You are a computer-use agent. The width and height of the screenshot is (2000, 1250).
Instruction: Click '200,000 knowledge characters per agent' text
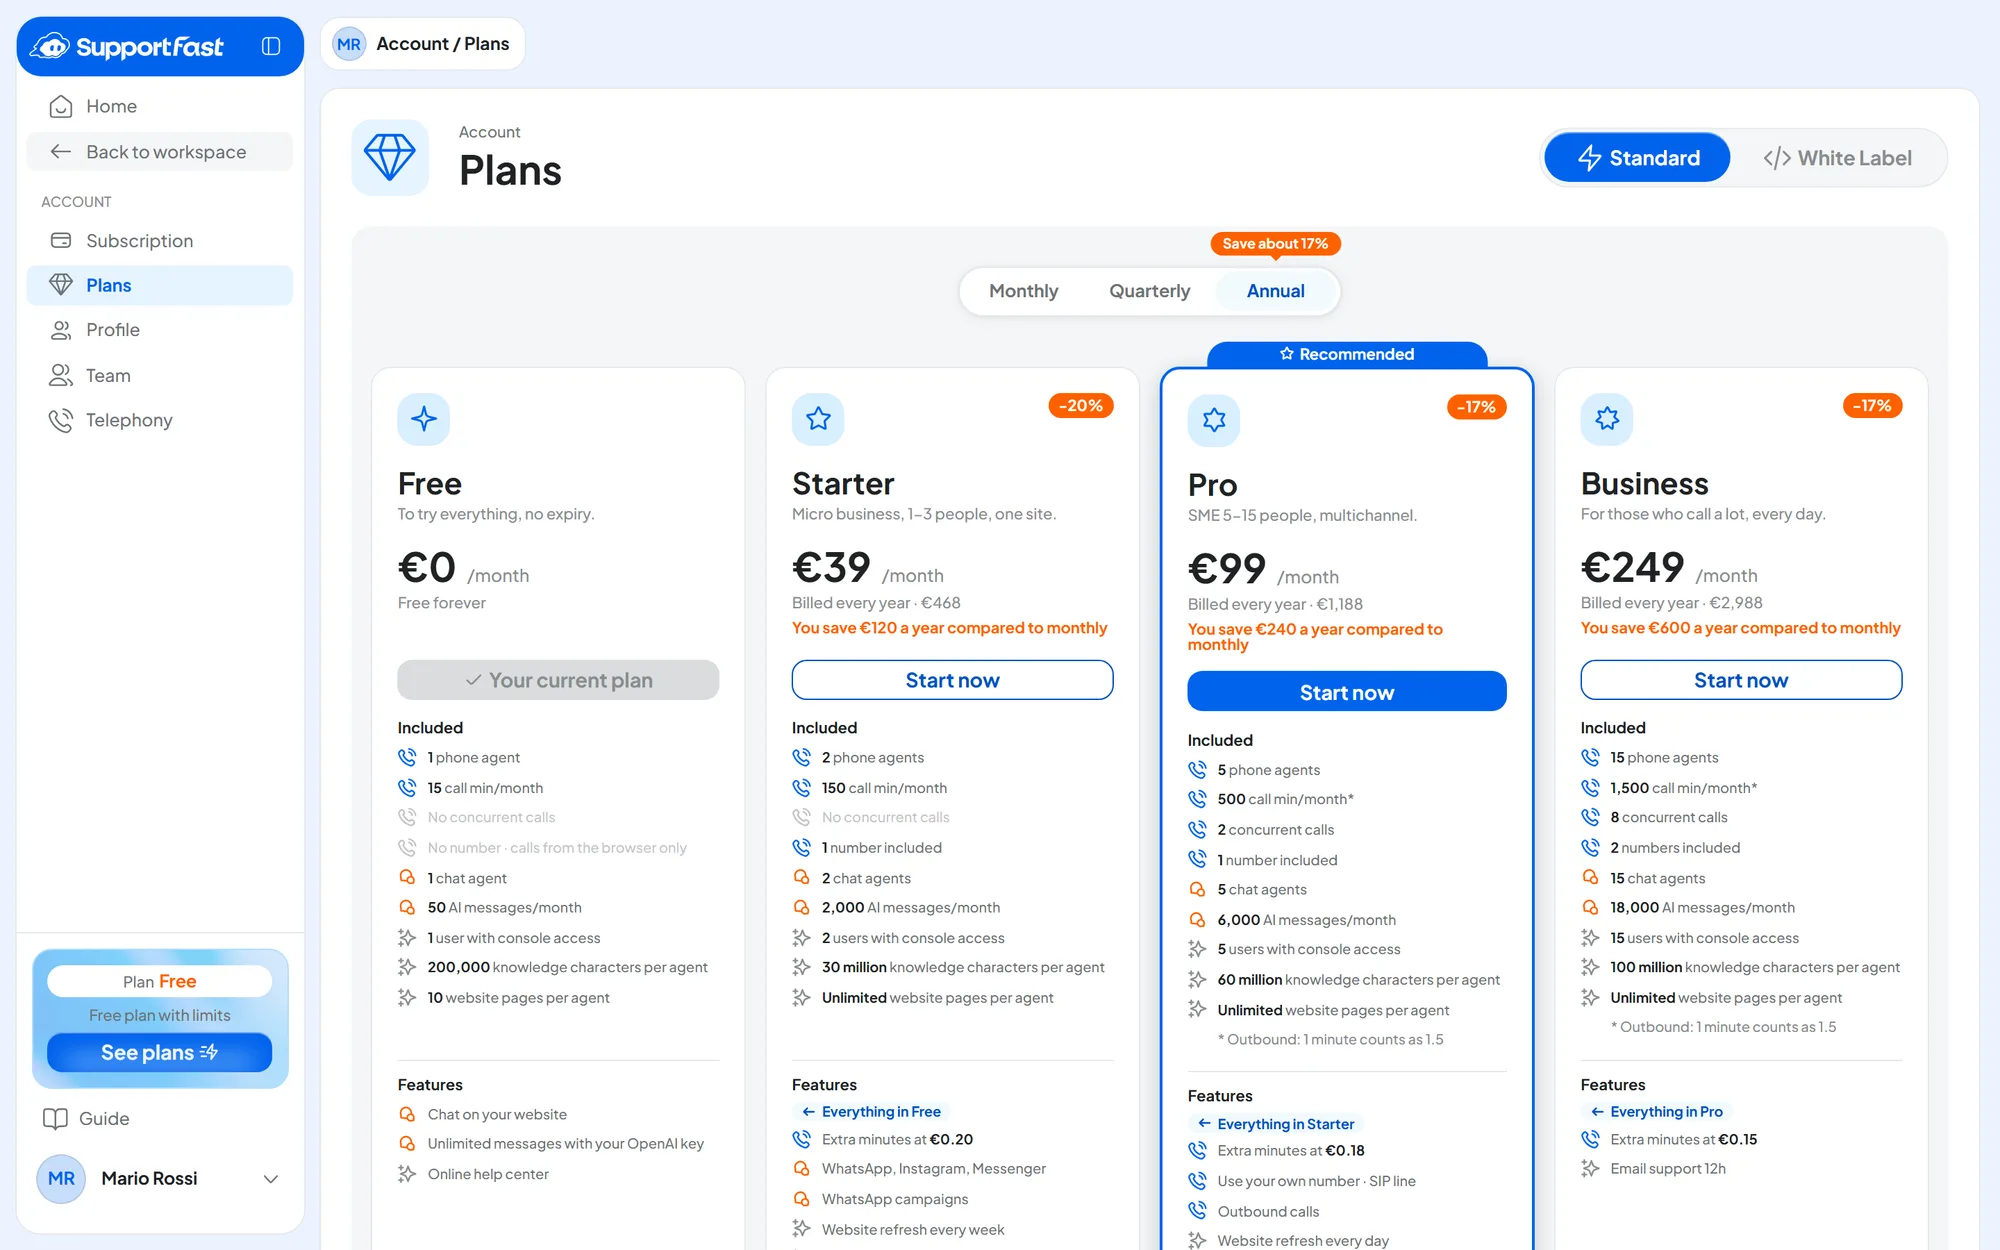pos(567,968)
